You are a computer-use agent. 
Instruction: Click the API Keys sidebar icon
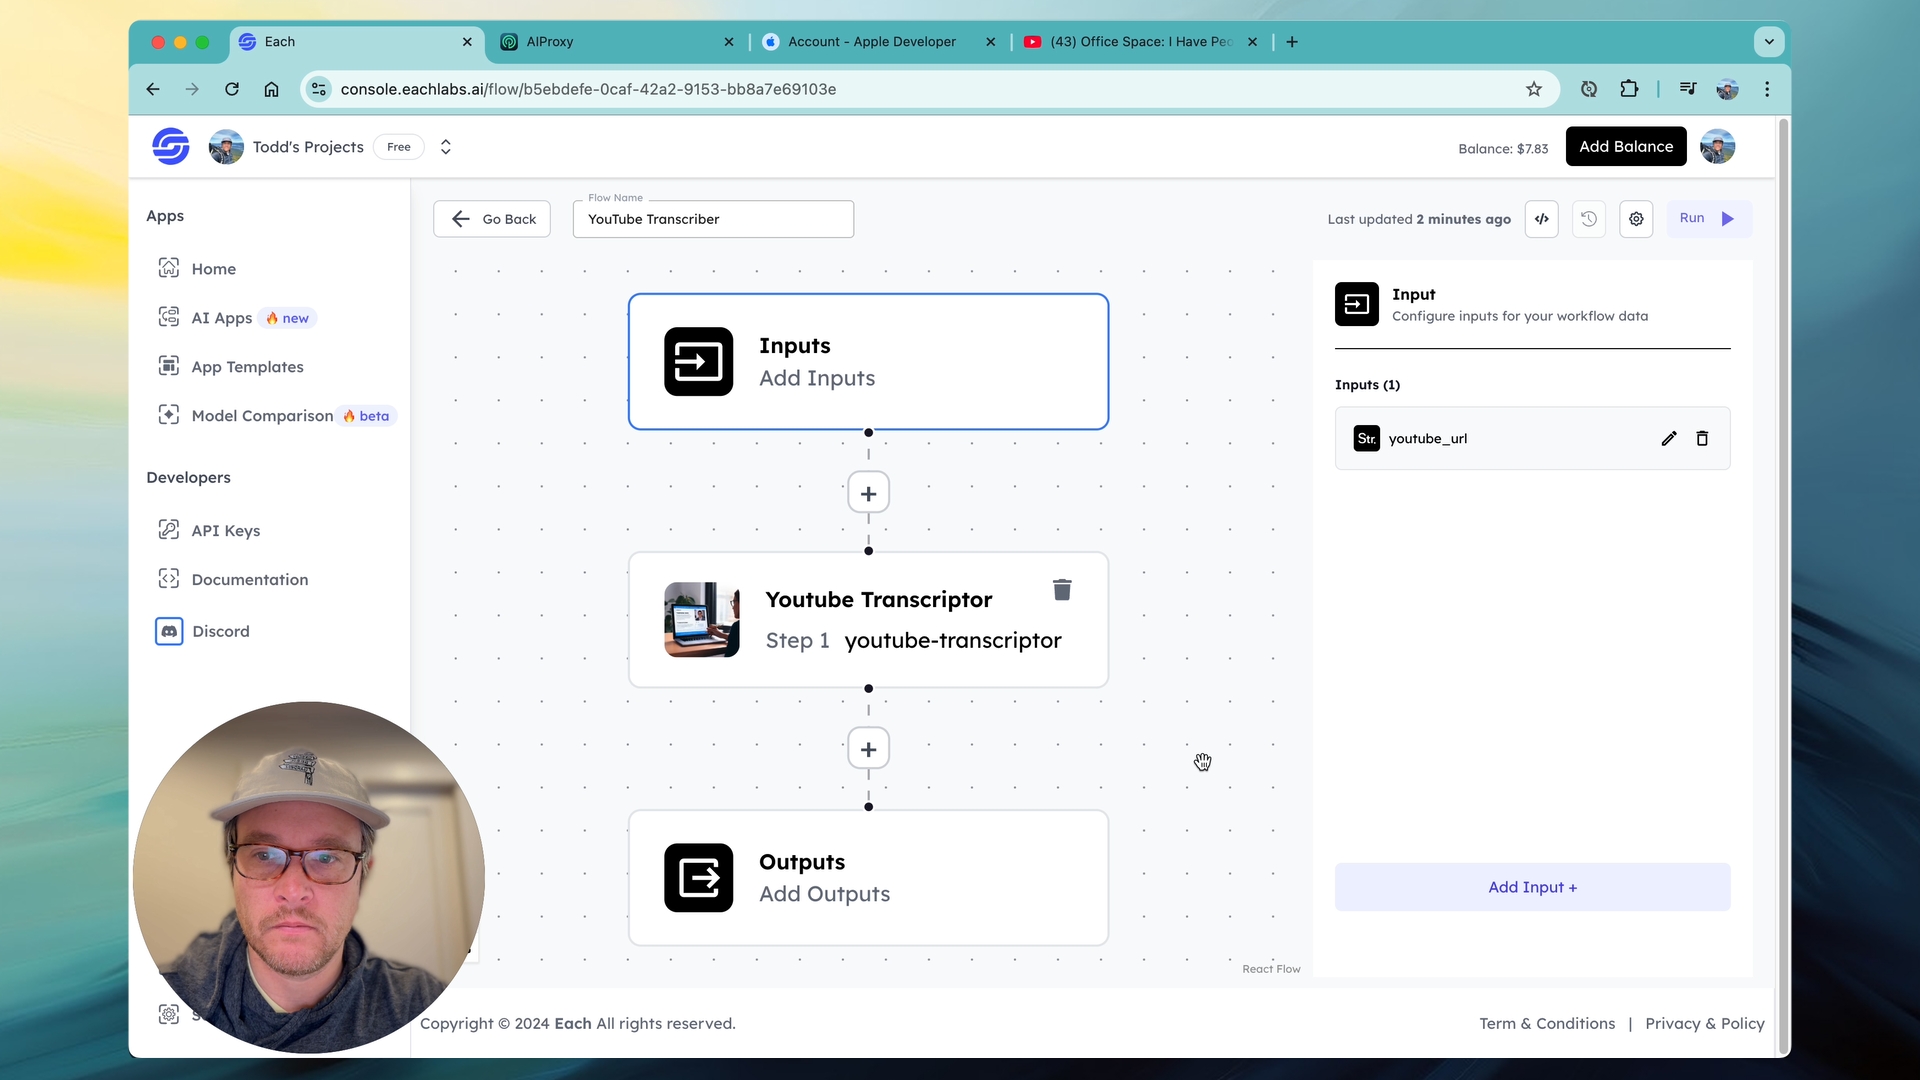pyautogui.click(x=169, y=530)
